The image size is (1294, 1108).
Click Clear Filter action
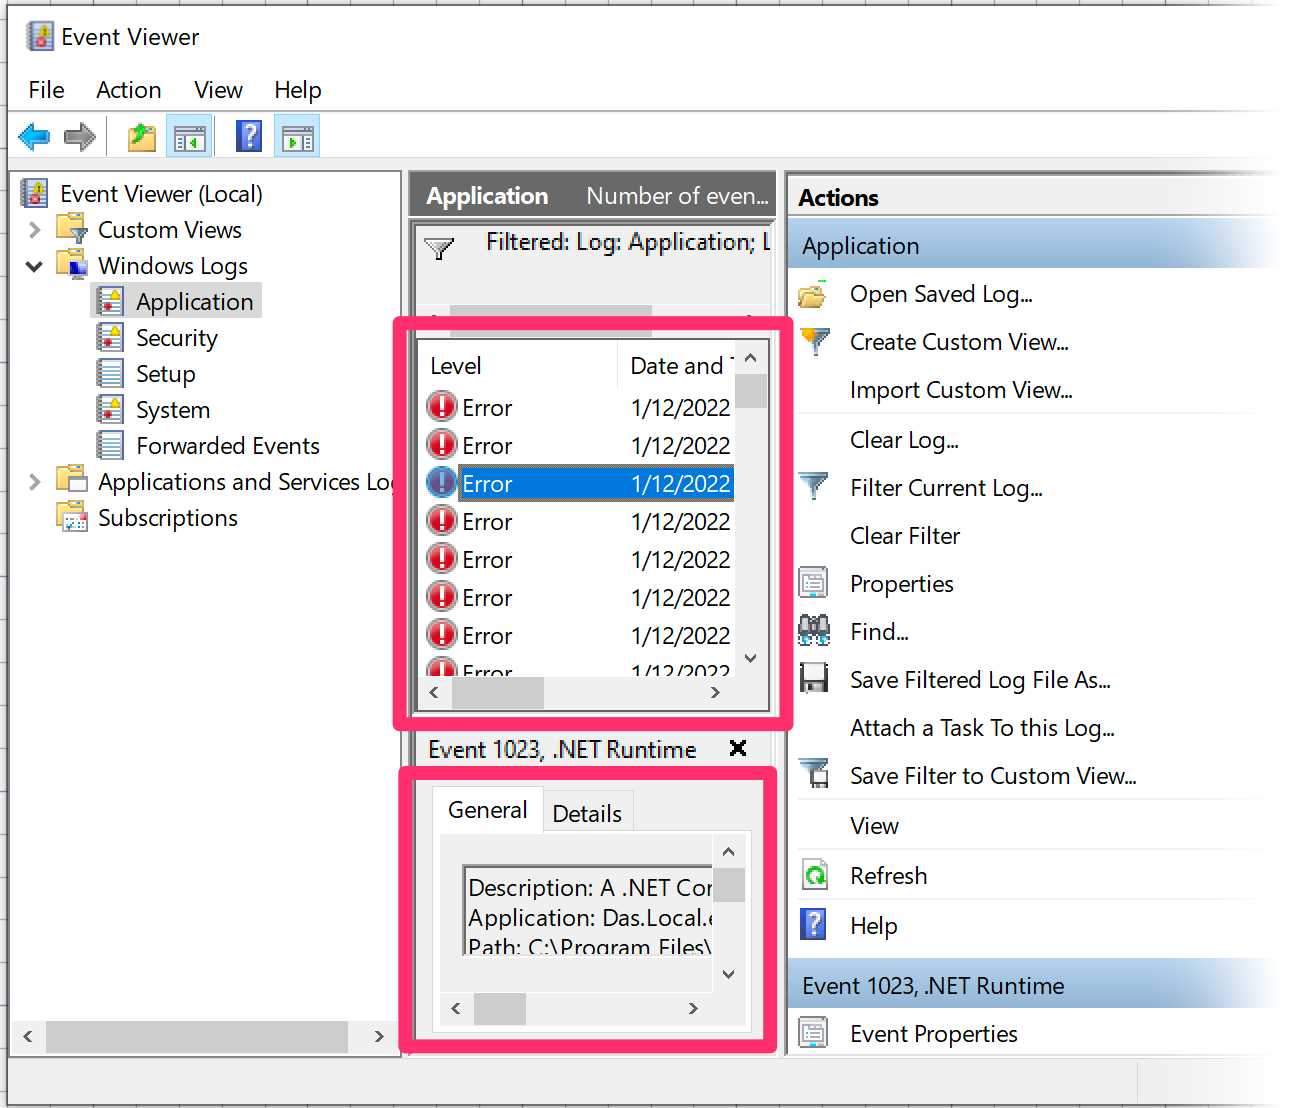(905, 536)
